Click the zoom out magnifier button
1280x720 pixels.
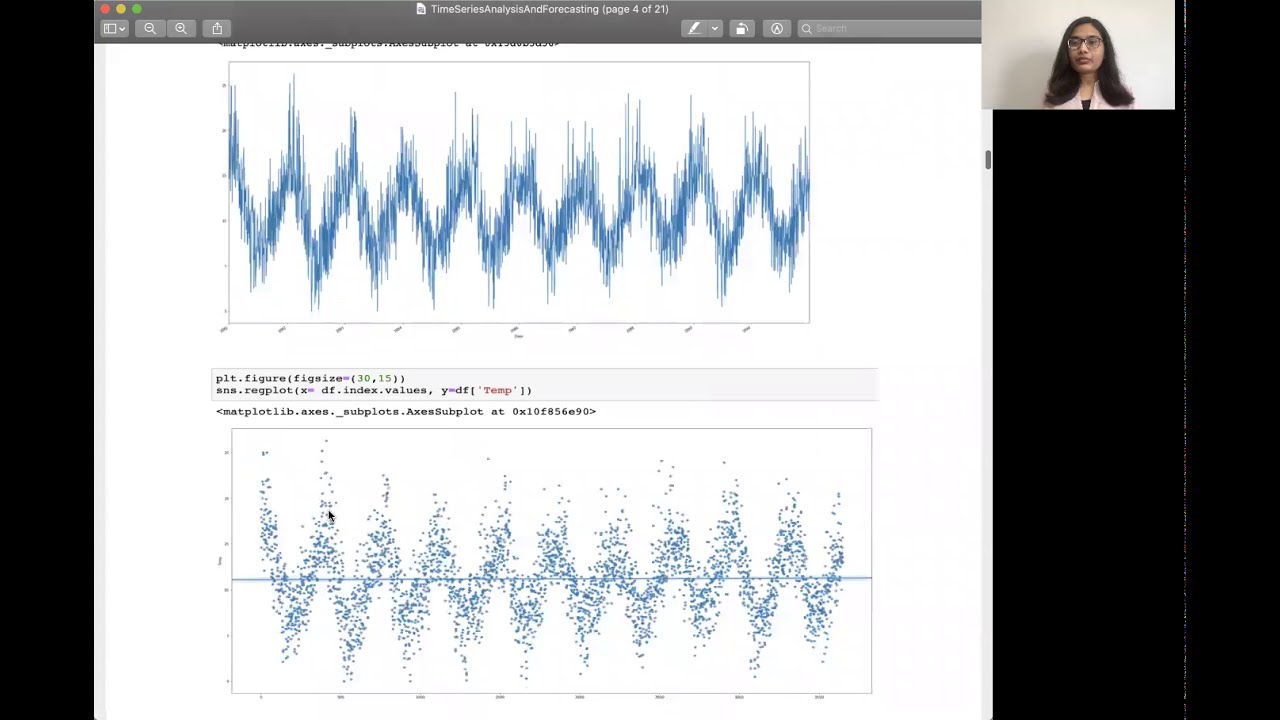[x=150, y=28]
